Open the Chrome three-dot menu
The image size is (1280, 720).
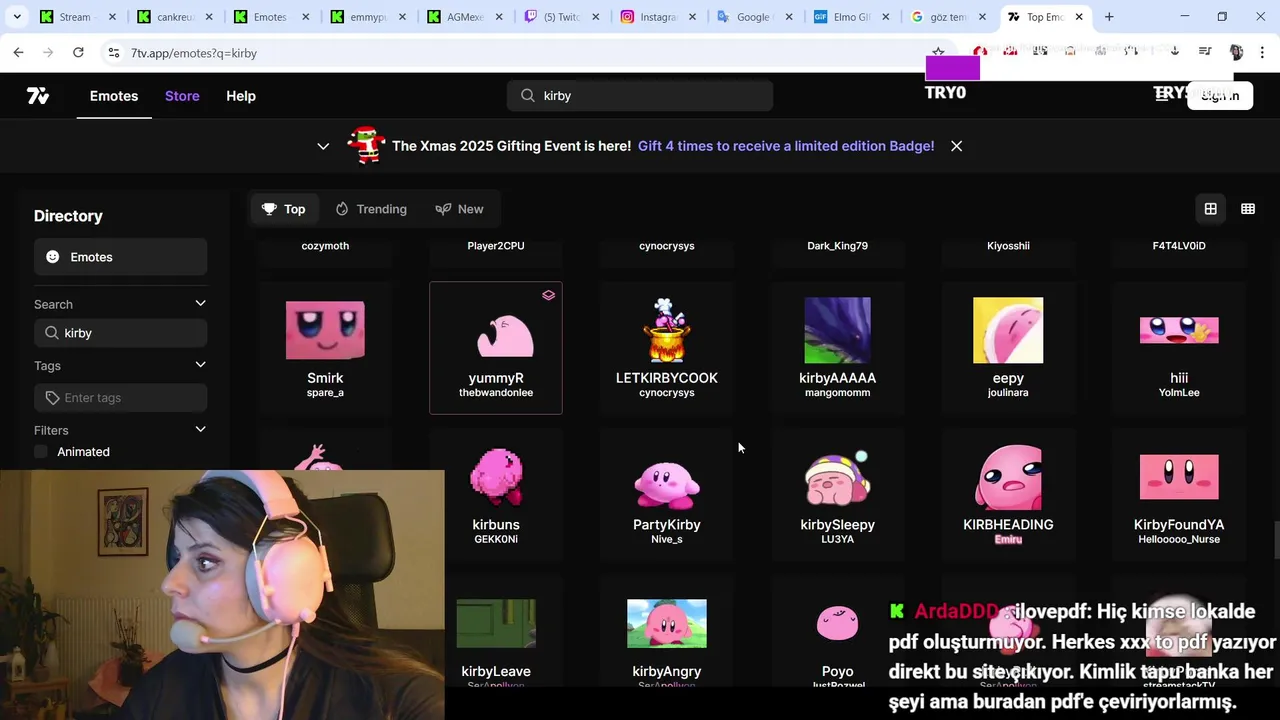(1263, 52)
